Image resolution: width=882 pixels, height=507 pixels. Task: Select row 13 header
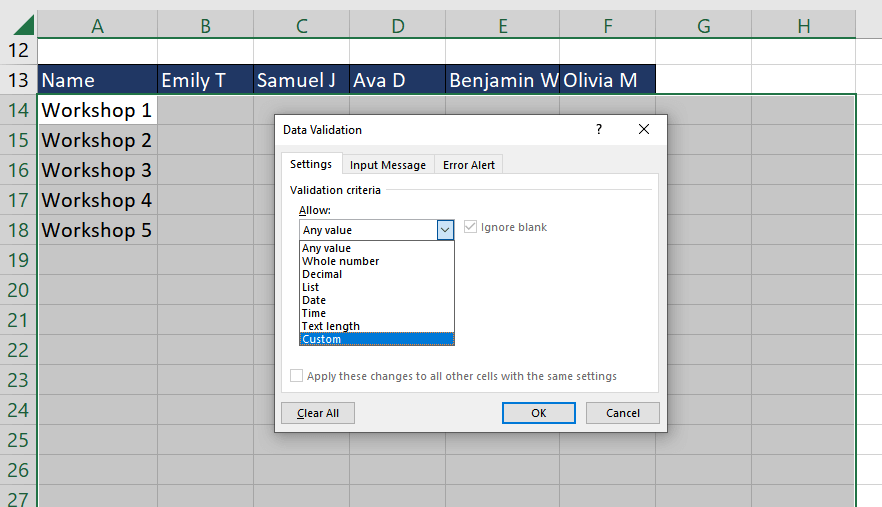pos(18,80)
